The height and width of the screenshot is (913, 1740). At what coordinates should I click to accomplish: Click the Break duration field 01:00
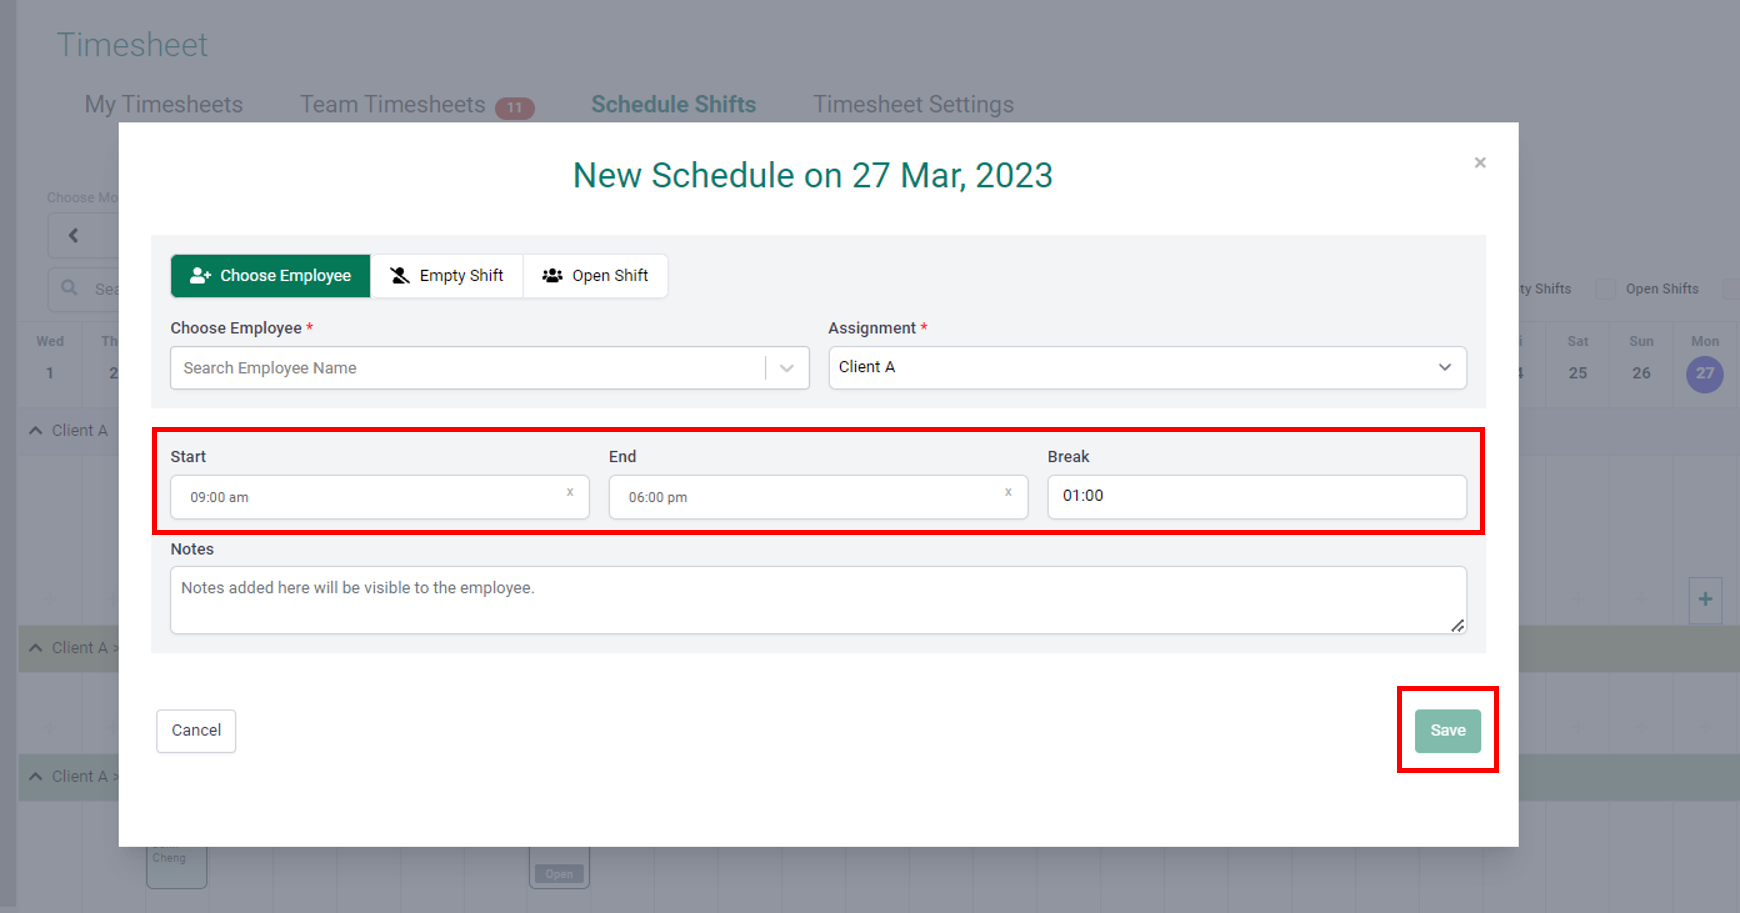[x=1257, y=497]
